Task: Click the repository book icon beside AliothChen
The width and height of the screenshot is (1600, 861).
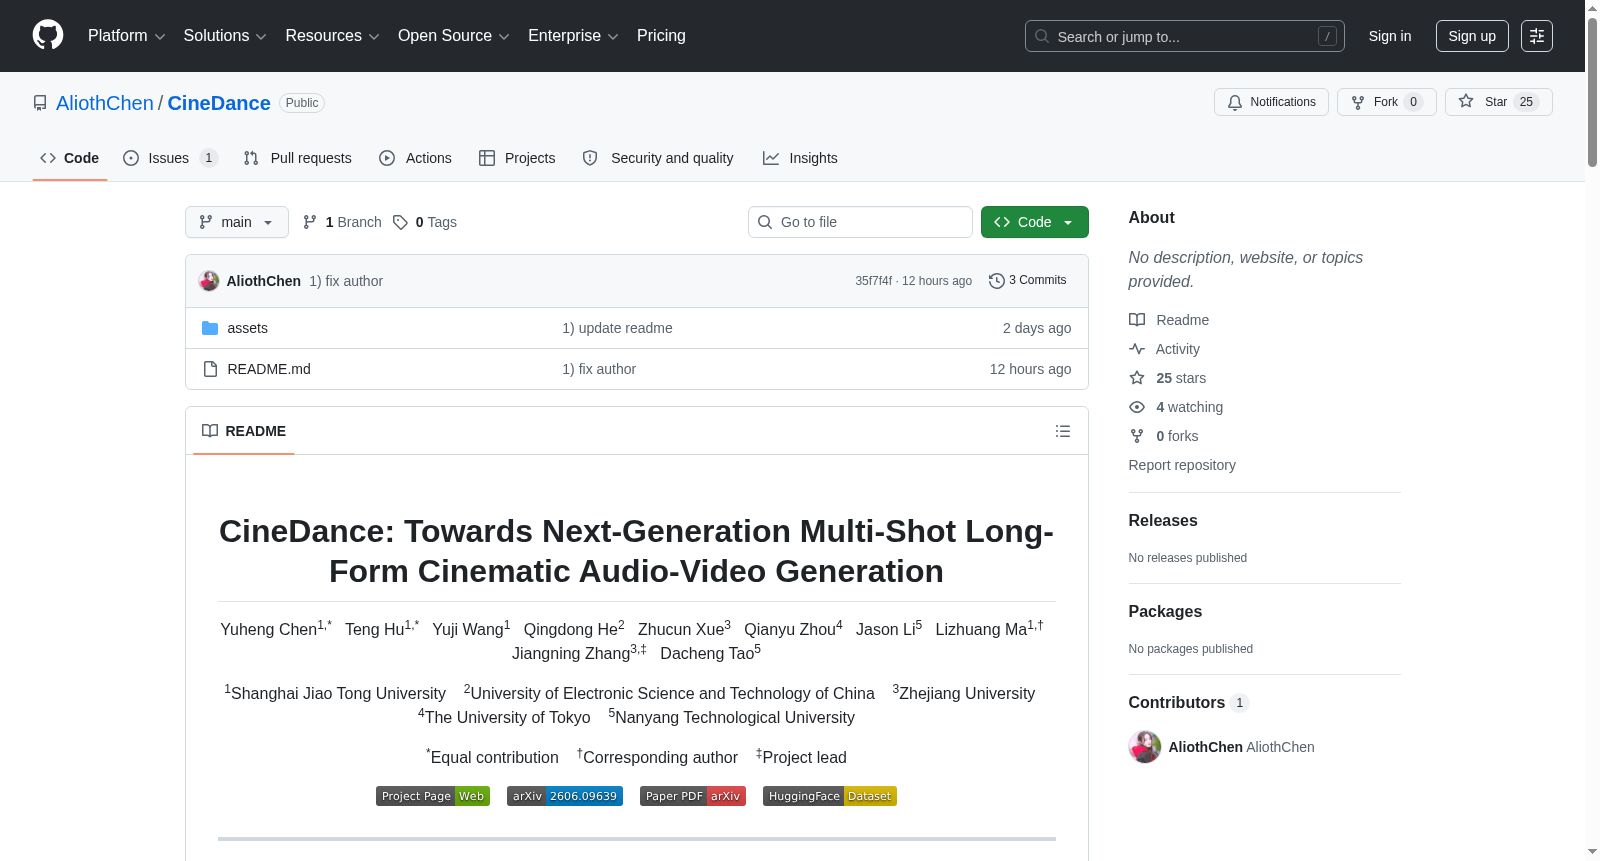Action: [x=40, y=103]
